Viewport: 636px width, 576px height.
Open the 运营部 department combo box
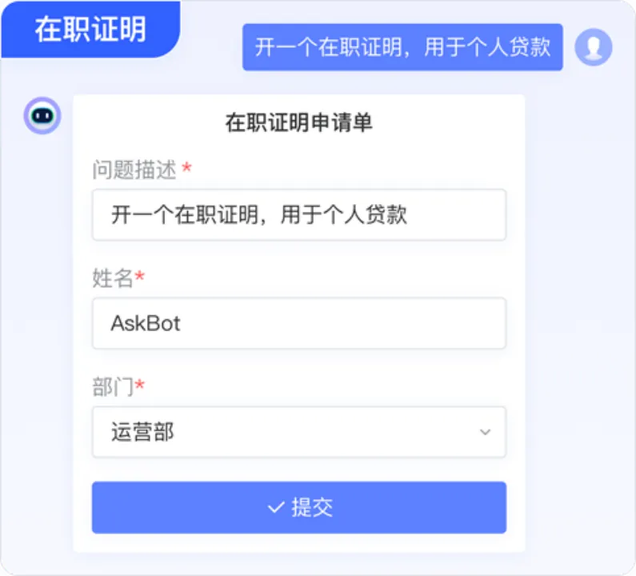298,432
